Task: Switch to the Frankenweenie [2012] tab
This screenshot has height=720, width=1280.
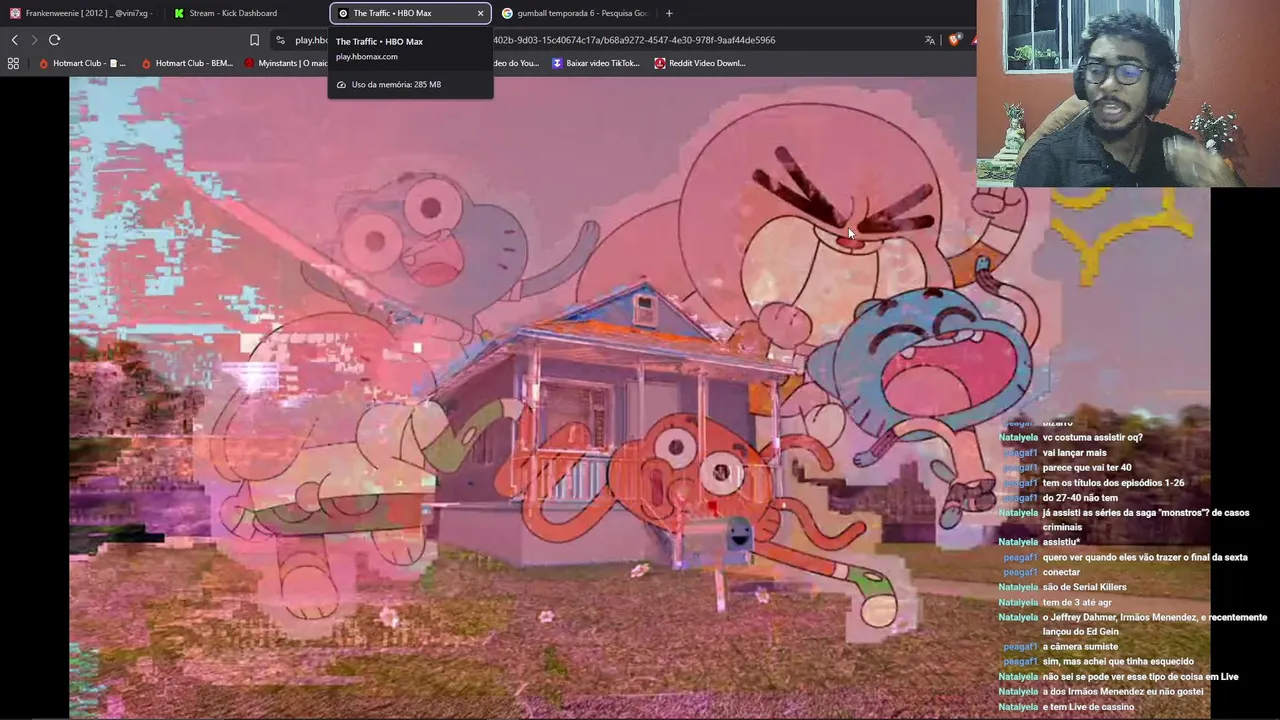Action: (82, 13)
